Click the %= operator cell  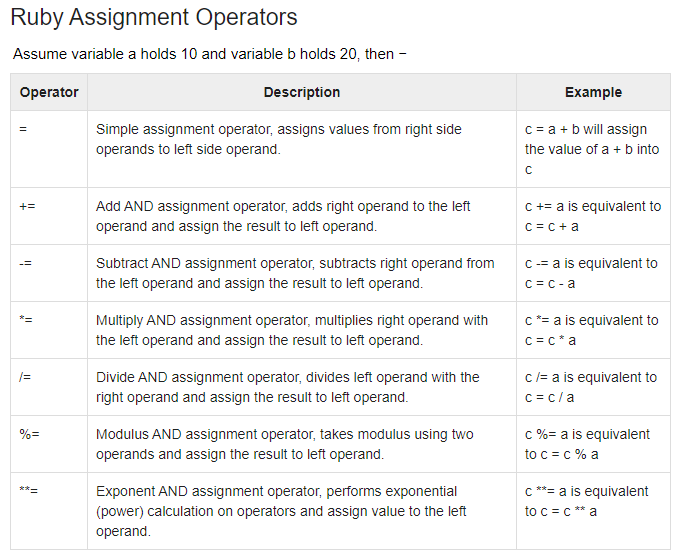[x=49, y=444]
